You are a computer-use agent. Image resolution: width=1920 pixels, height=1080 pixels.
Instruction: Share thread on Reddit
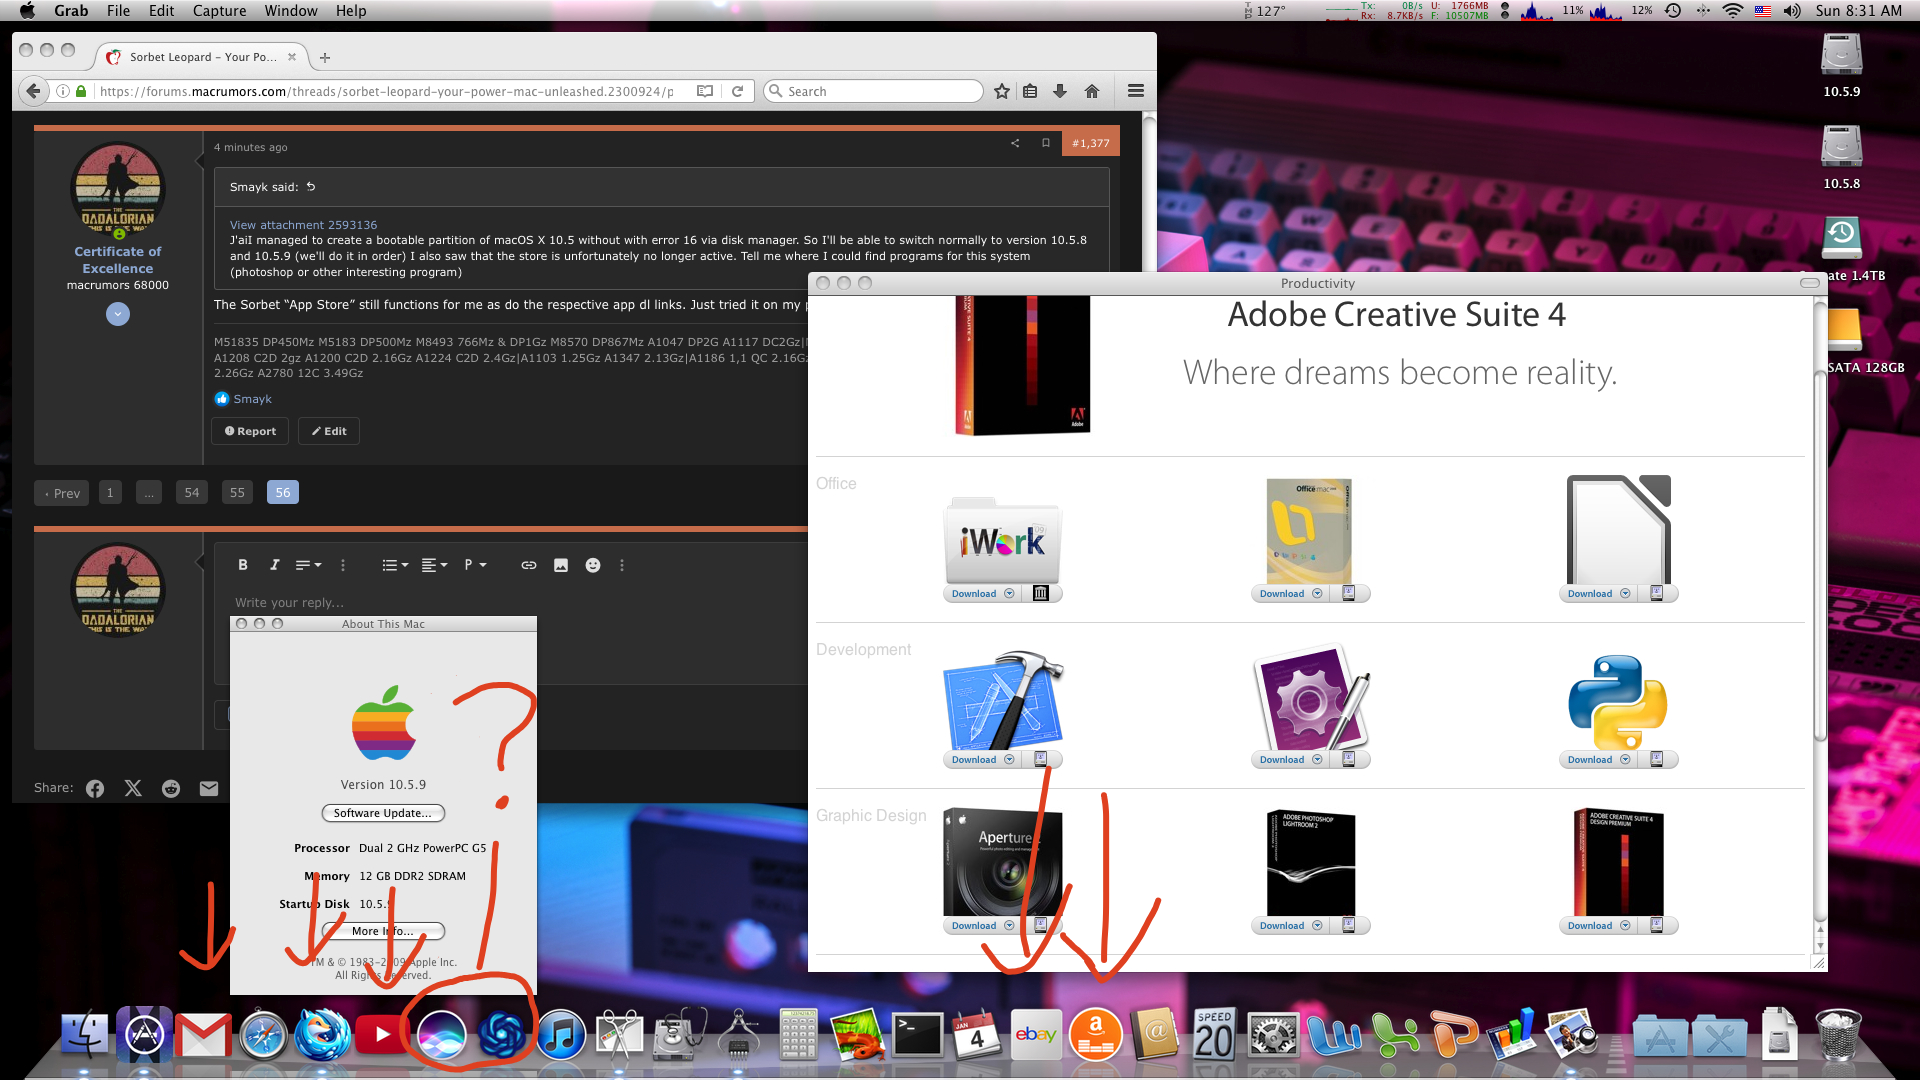pos(171,788)
